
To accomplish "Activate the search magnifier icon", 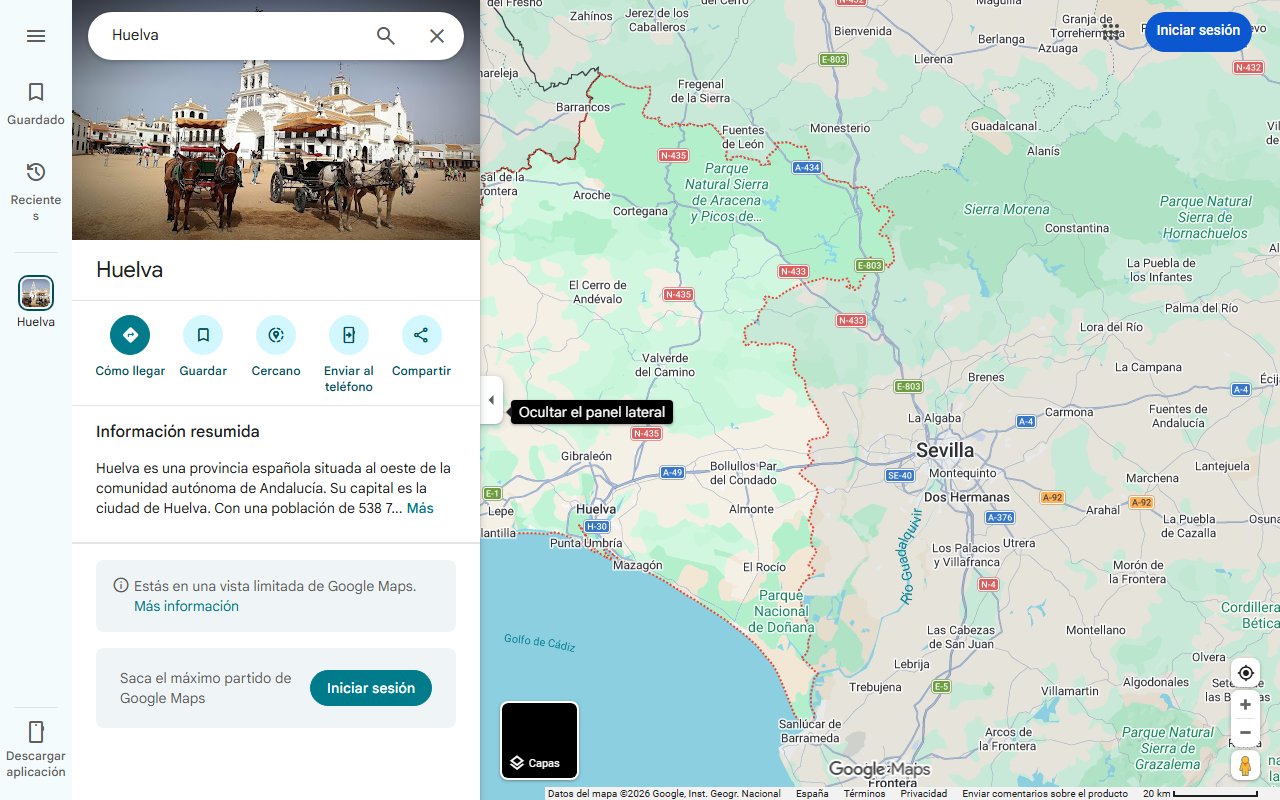I will (385, 35).
